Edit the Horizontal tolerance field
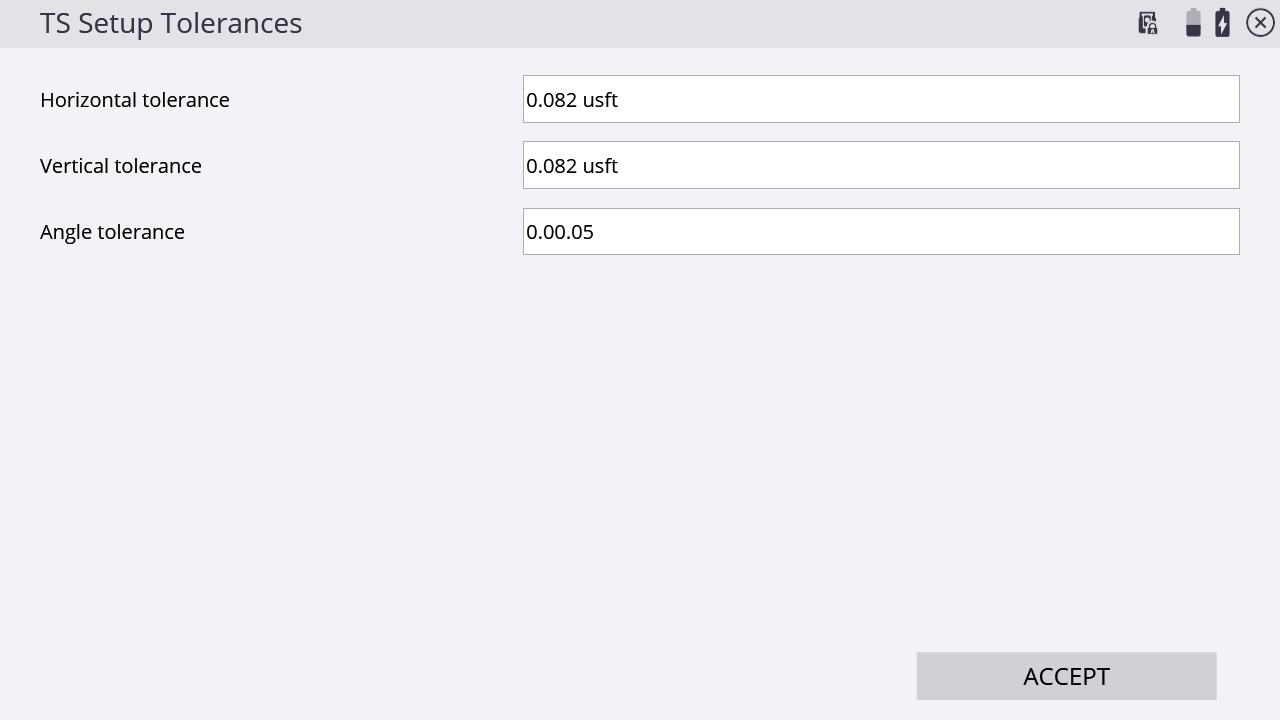This screenshot has width=1280, height=720. click(x=881, y=99)
